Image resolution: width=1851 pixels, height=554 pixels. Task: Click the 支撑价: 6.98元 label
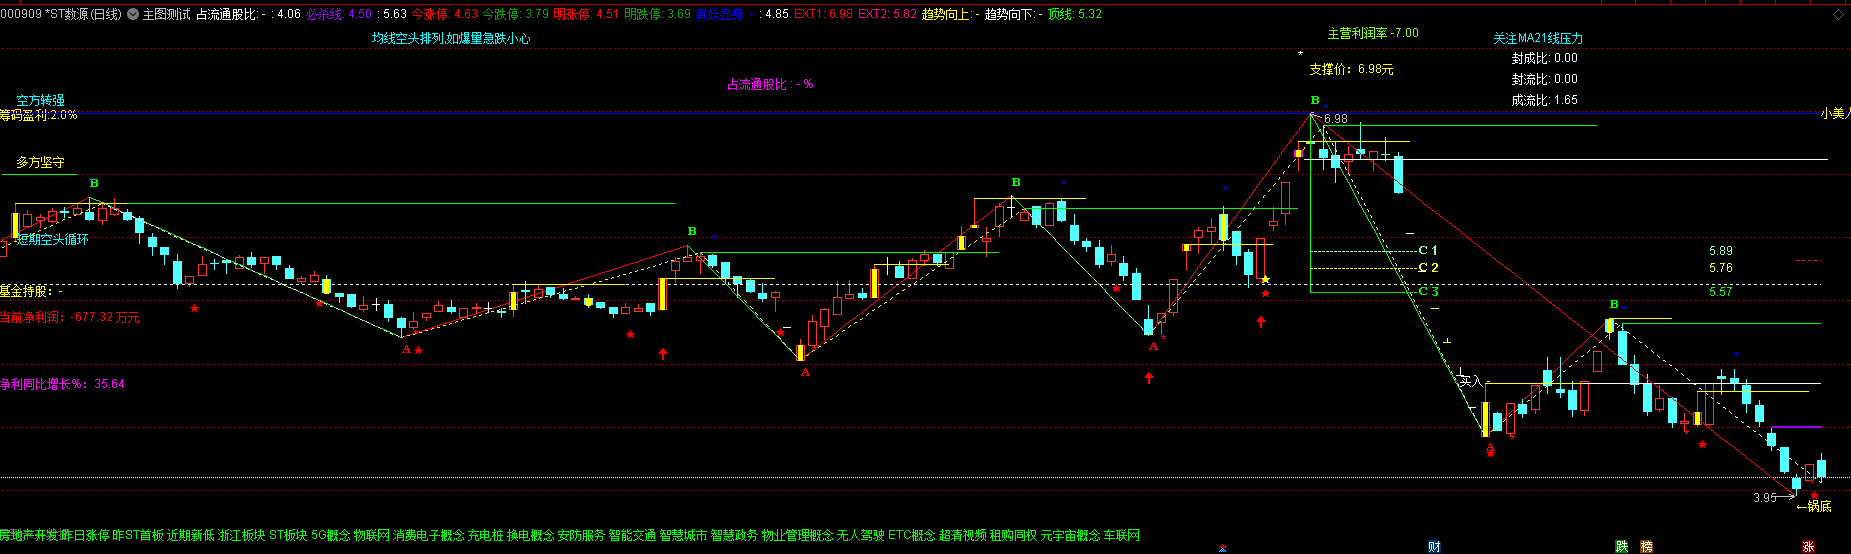pos(1351,69)
